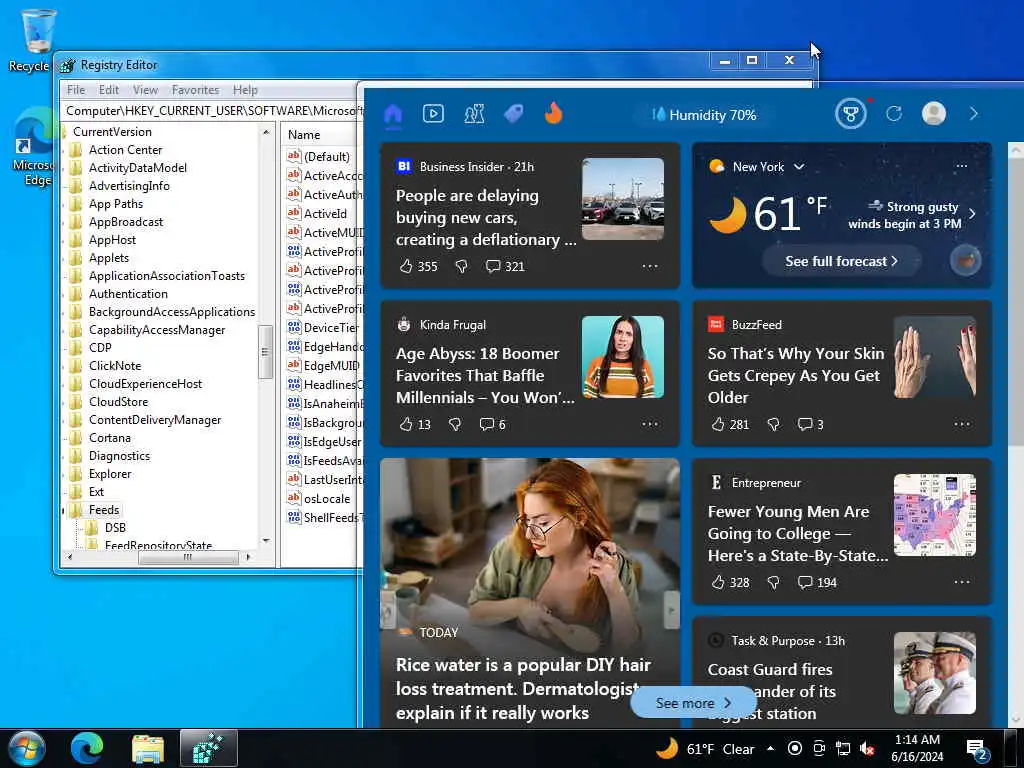The width and height of the screenshot is (1024, 768).
Task: Dislike the Kinda Frugal article
Action: pyautogui.click(x=455, y=424)
